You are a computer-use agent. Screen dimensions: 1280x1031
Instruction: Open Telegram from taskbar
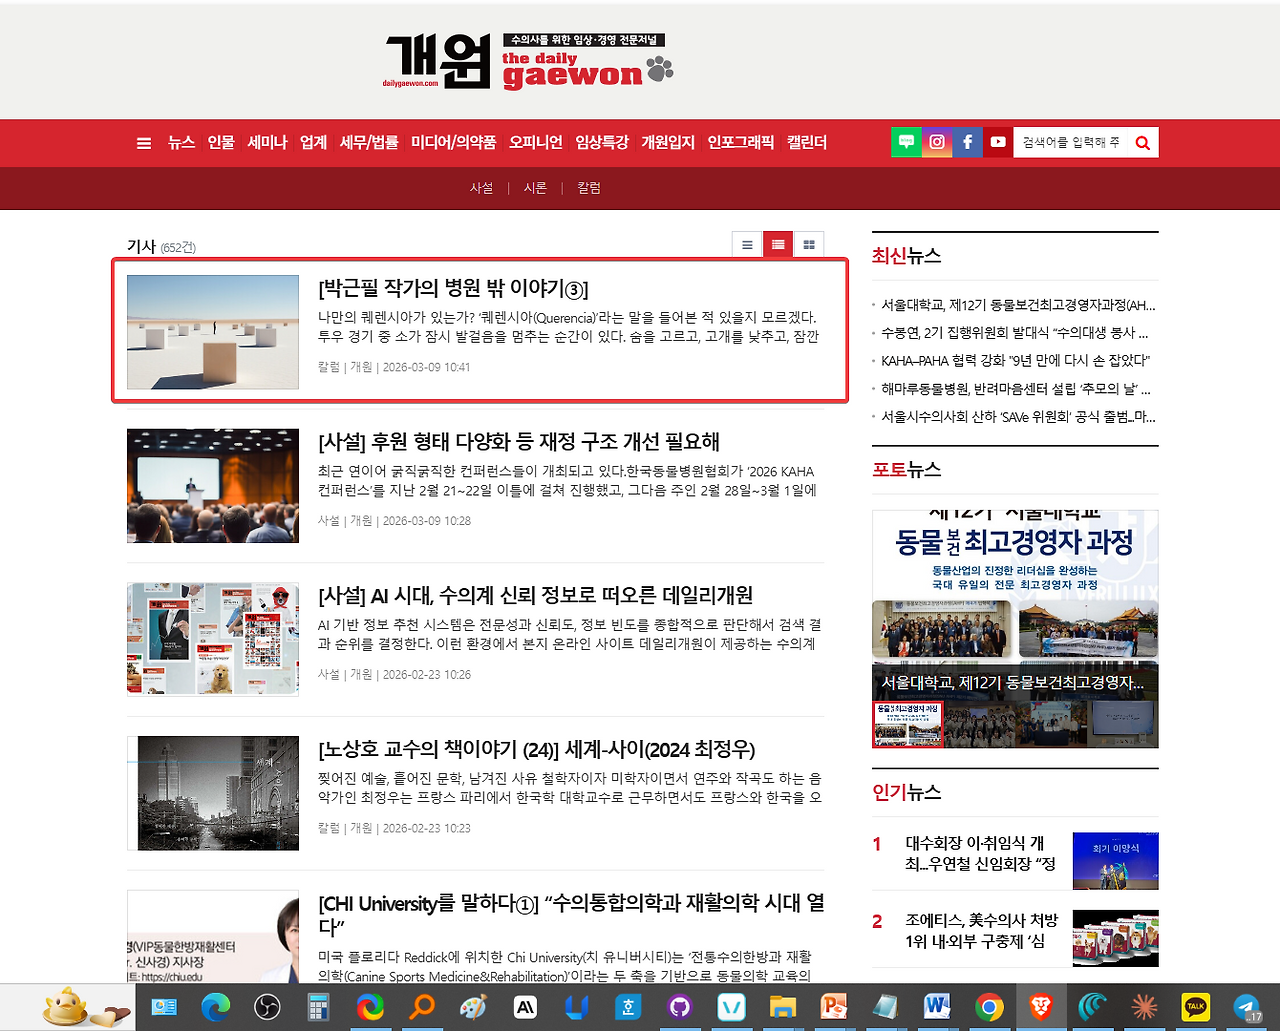(1247, 1007)
